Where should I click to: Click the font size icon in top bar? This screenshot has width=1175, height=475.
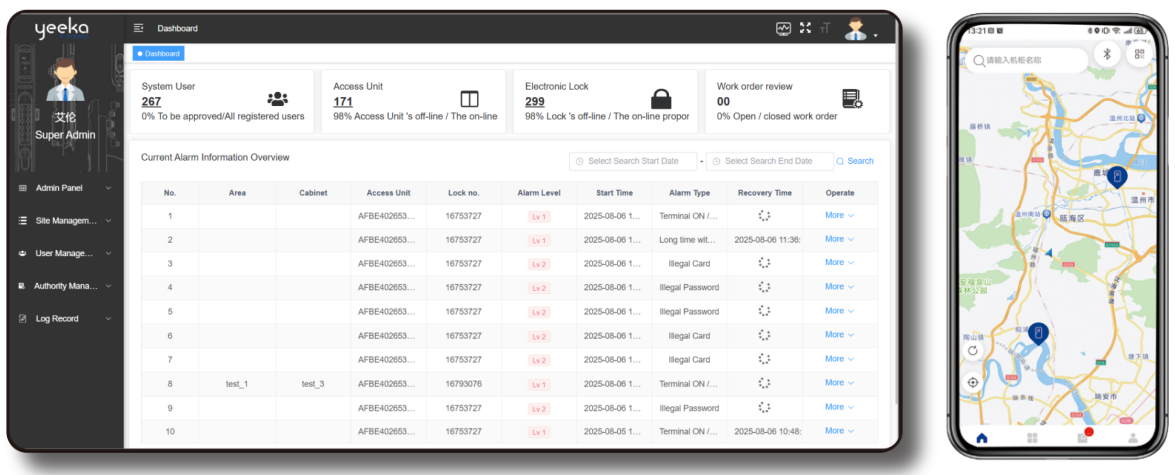pyautogui.click(x=826, y=28)
